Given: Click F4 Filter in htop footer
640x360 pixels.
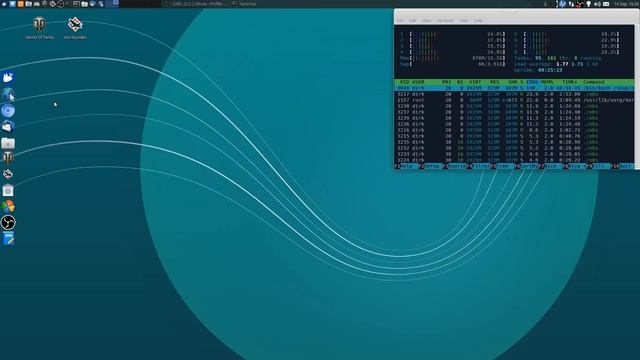Looking at the screenshot, I should tap(479, 166).
